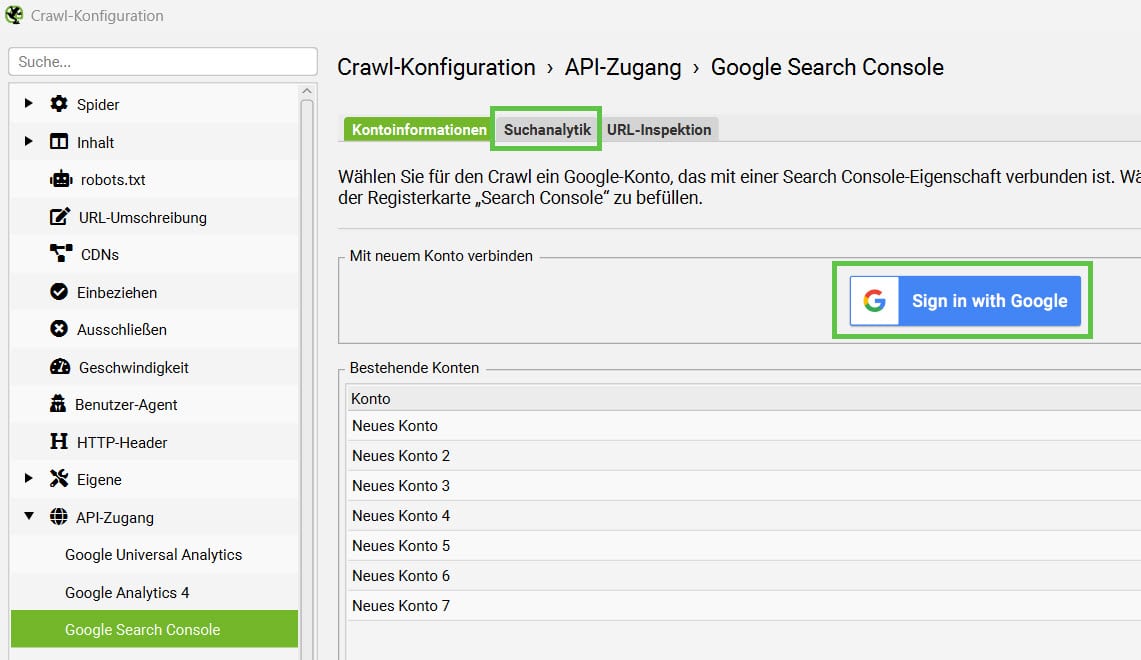
Task: Click Sign in with Google button
Action: click(x=965, y=301)
